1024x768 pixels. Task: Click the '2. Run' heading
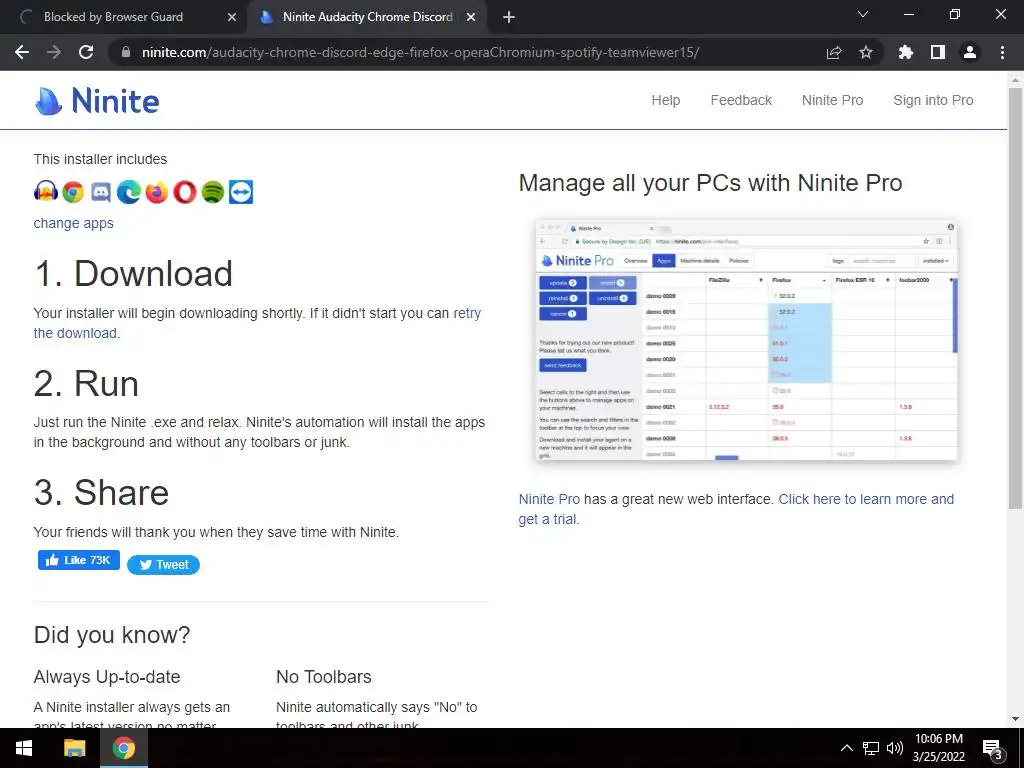tap(86, 383)
